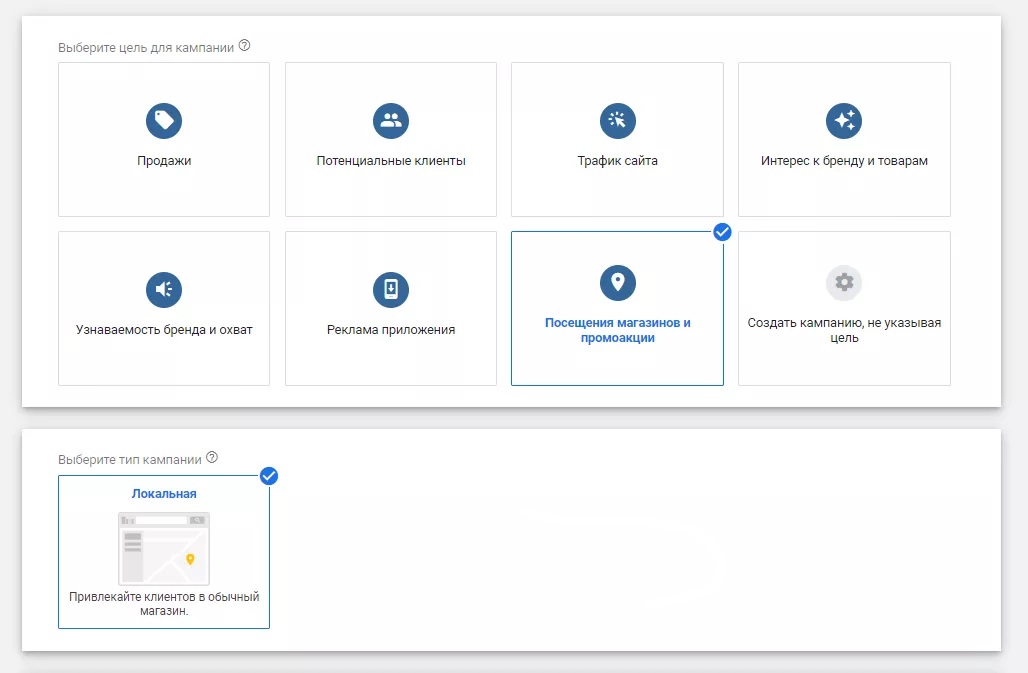Choose the Потенциальные клиенты goal label
Image resolution: width=1028 pixels, height=673 pixels.
[391, 161]
